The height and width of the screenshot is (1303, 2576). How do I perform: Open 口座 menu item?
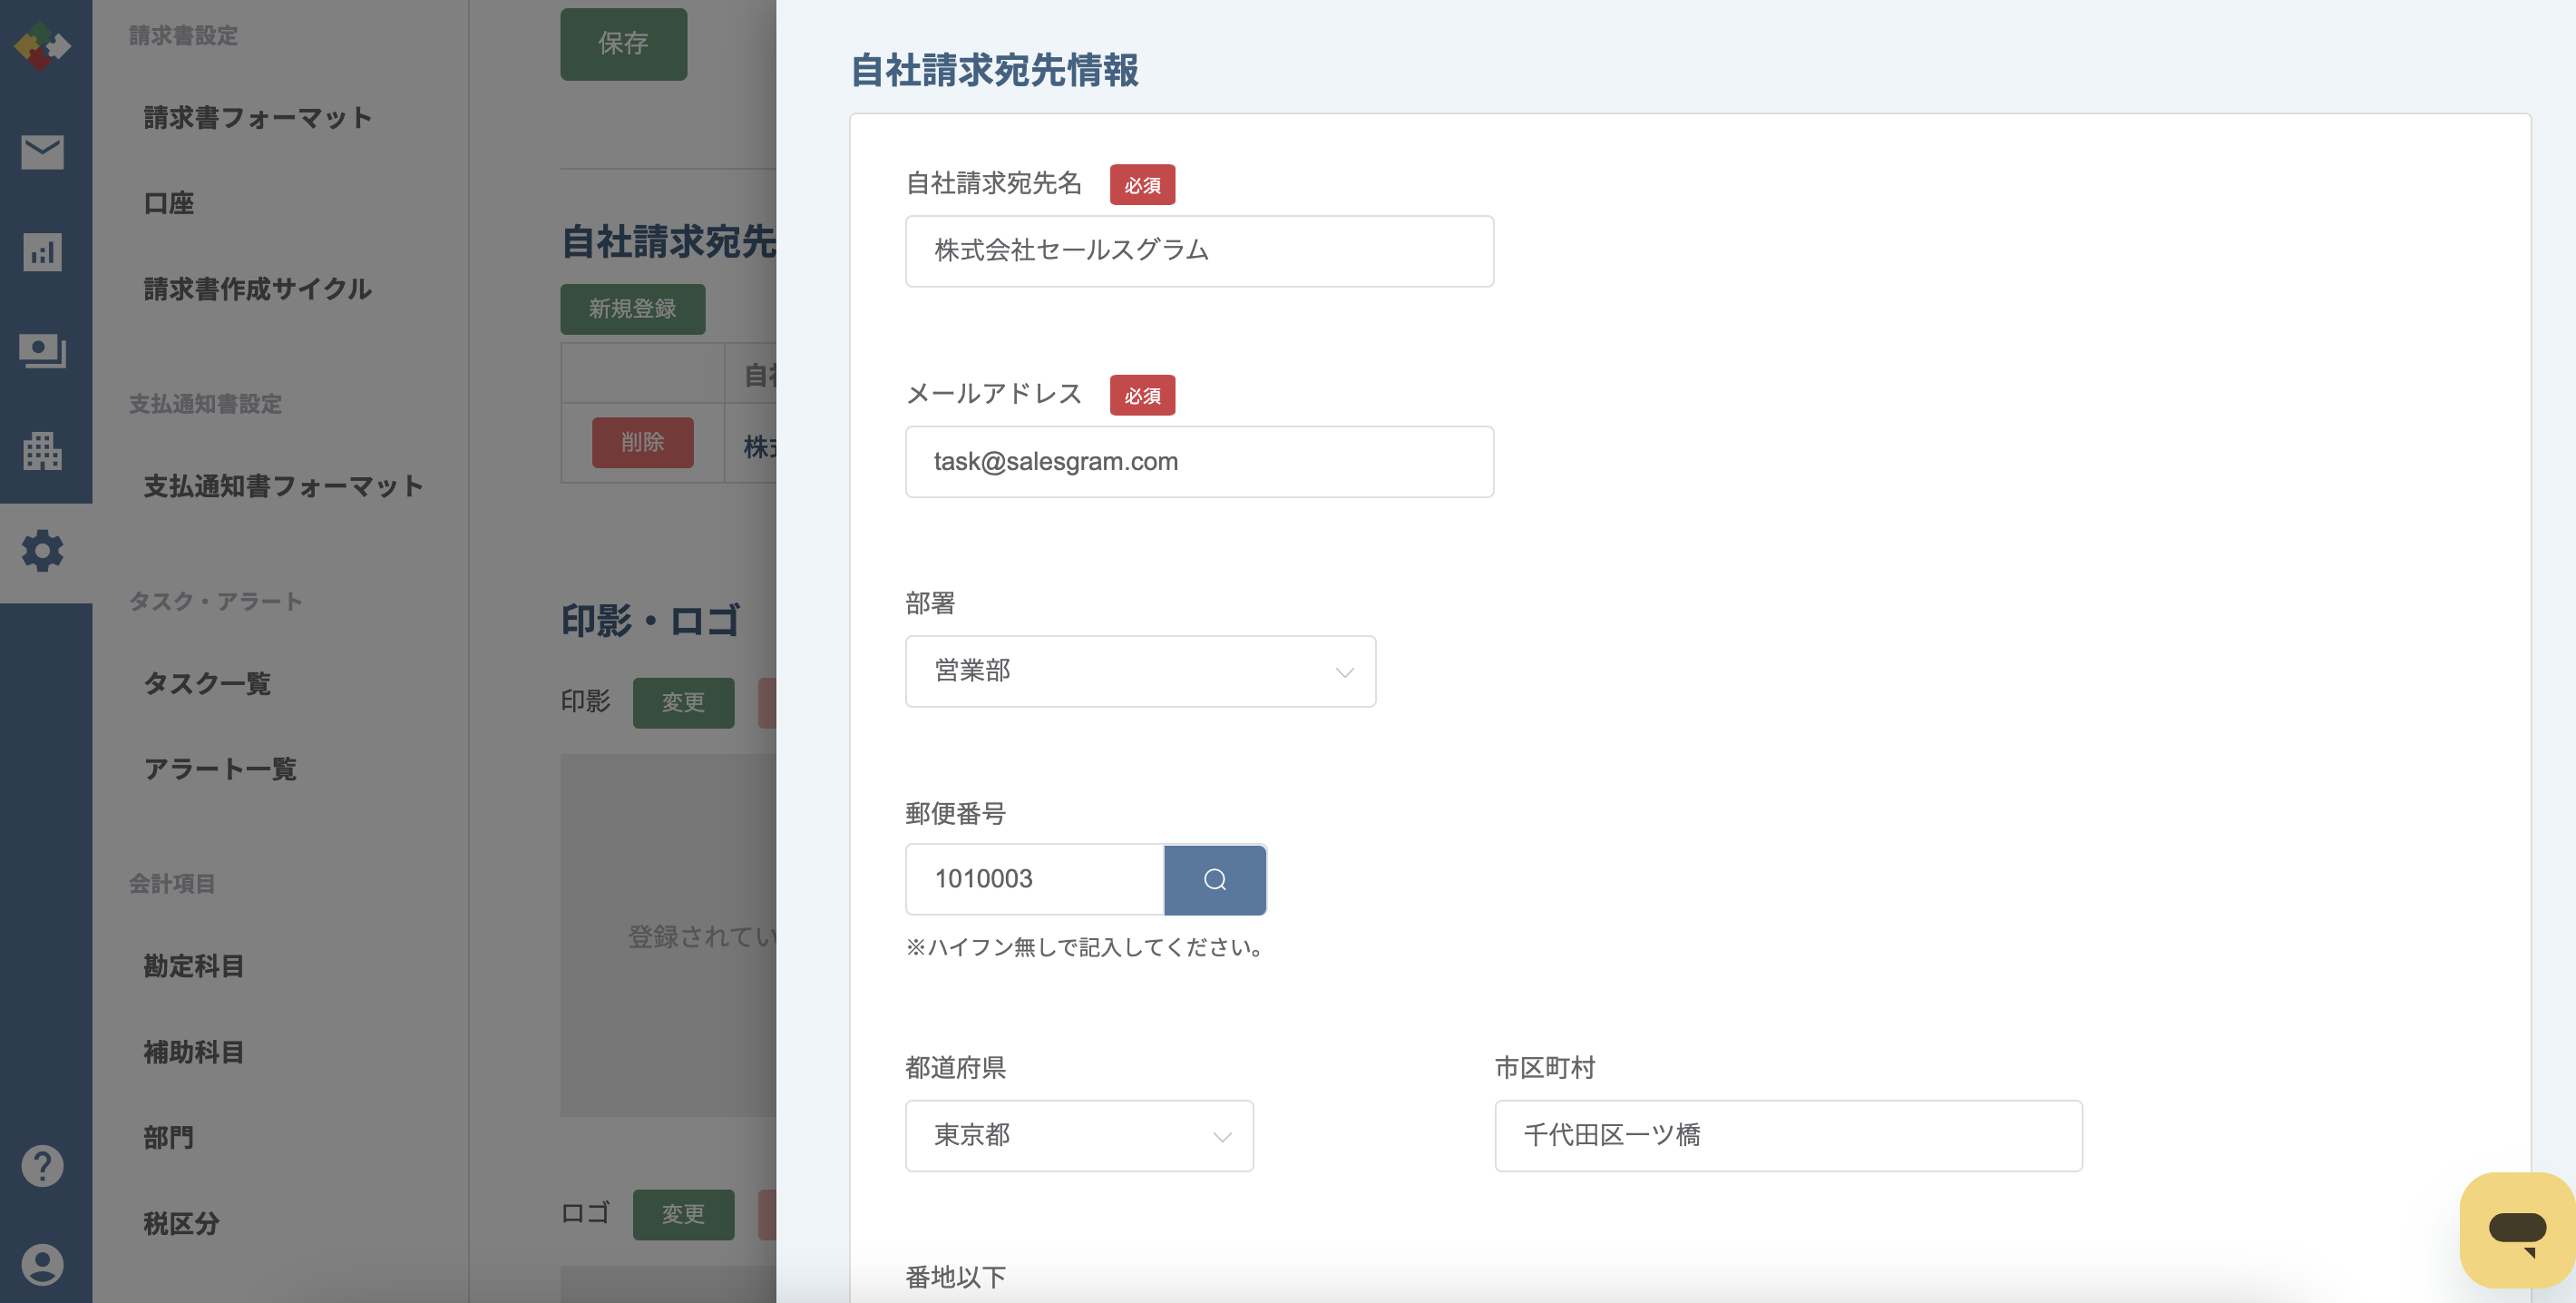(x=169, y=204)
